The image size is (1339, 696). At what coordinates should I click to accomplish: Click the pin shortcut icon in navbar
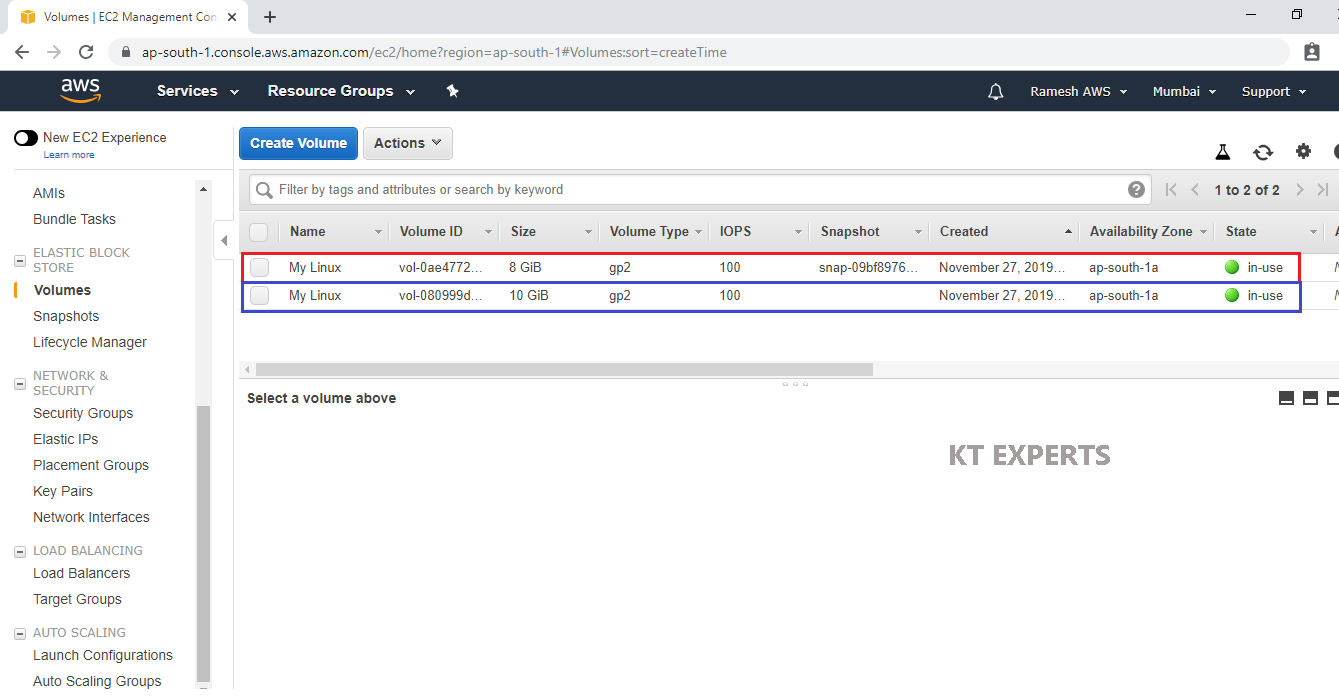click(x=452, y=91)
